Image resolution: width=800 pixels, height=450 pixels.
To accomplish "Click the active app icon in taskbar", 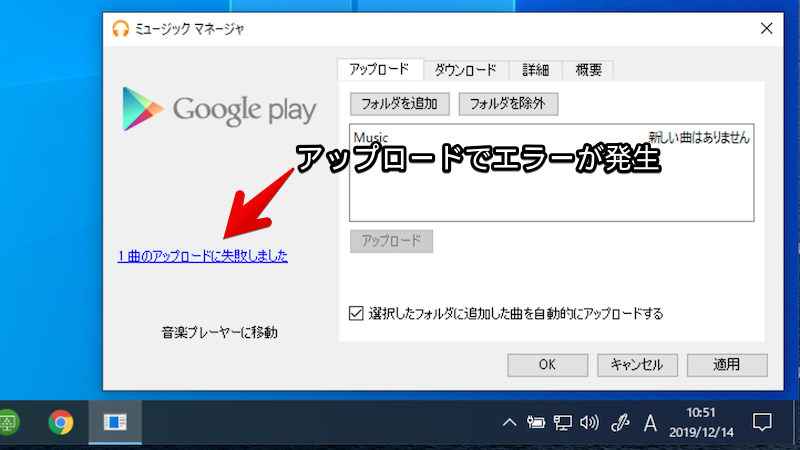I will click(115, 423).
